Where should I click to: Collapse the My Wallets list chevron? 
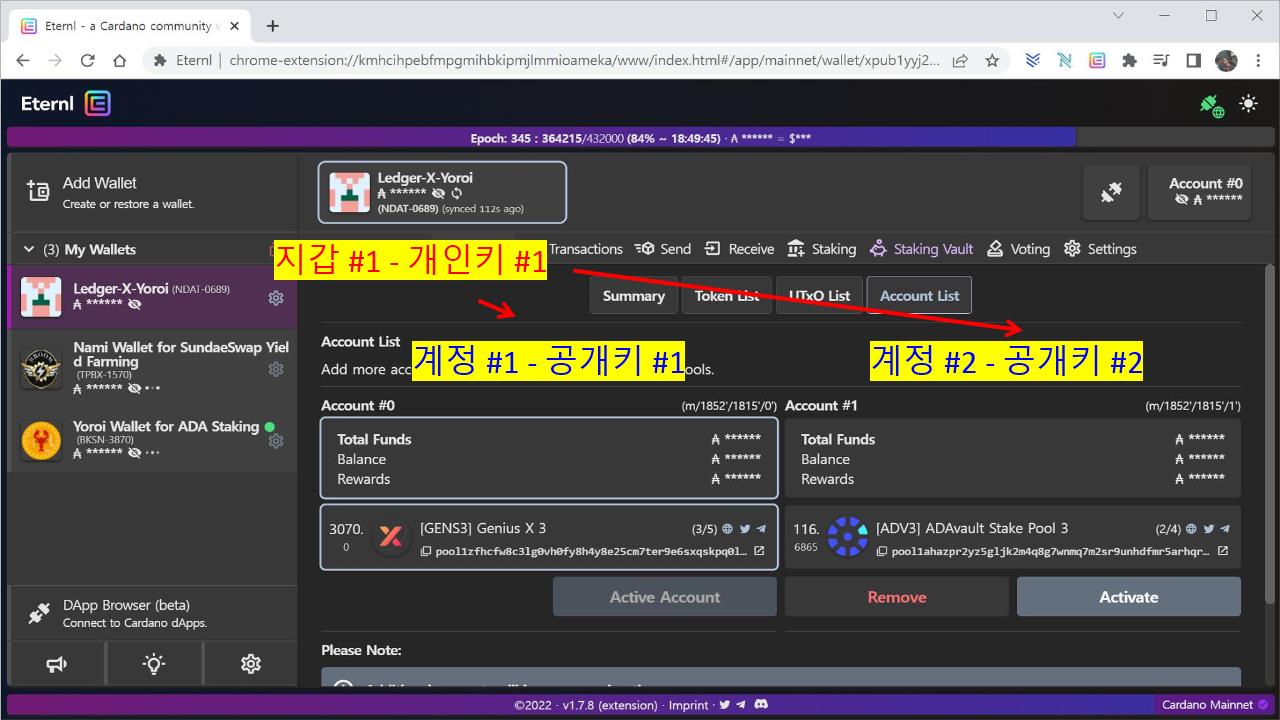click(x=28, y=249)
